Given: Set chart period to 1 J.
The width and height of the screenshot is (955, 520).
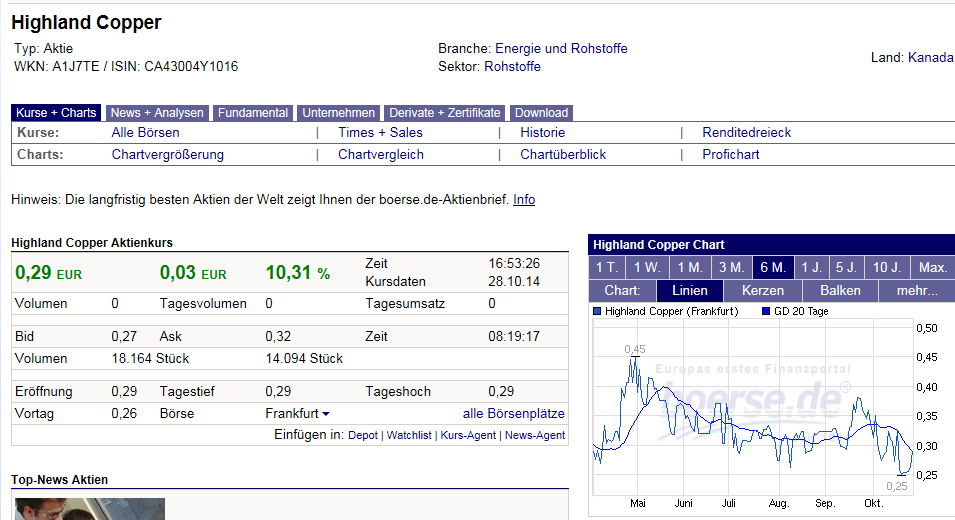Looking at the screenshot, I should 811,267.
